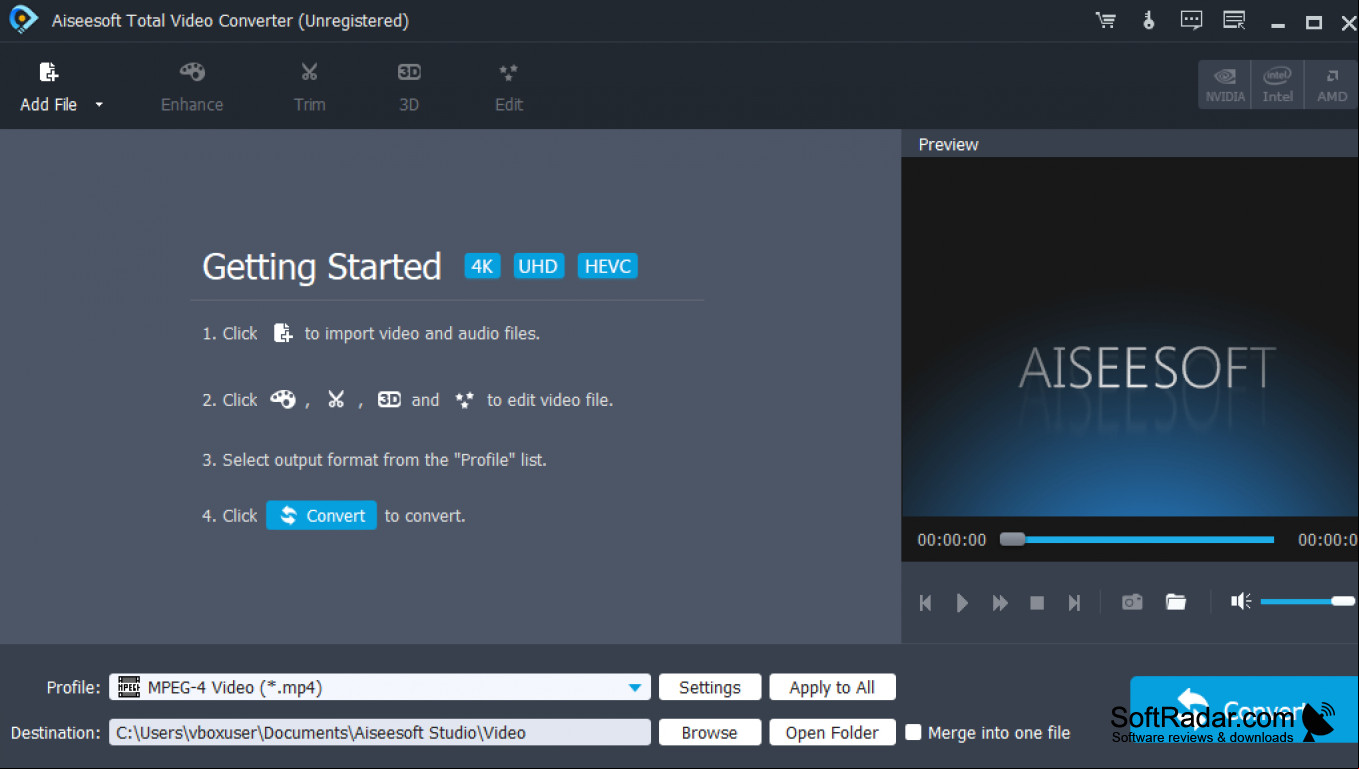Fast forward the preview
This screenshot has width=1359, height=769.
click(1000, 603)
